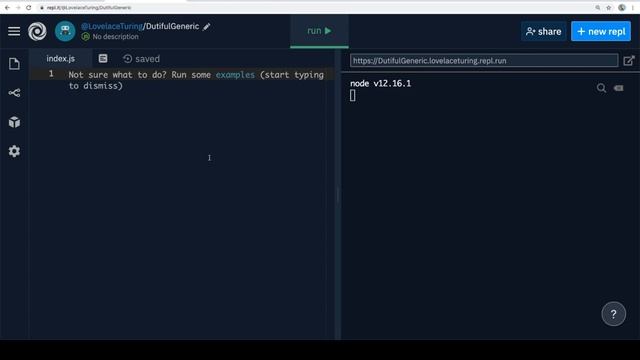The image size is (640, 360).
Task: Click the repl preview URL field
Action: coord(484,61)
